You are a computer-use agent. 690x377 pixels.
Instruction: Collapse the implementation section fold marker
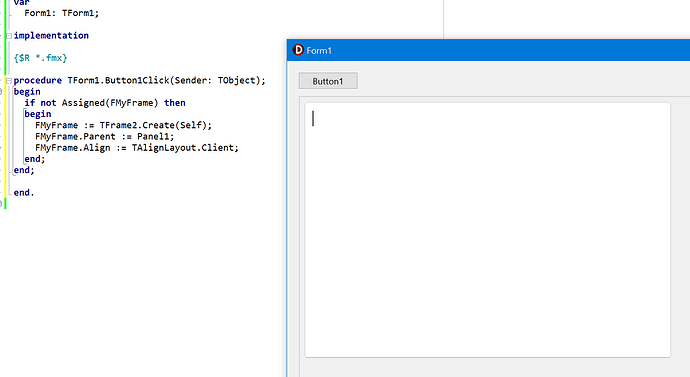click(9, 36)
